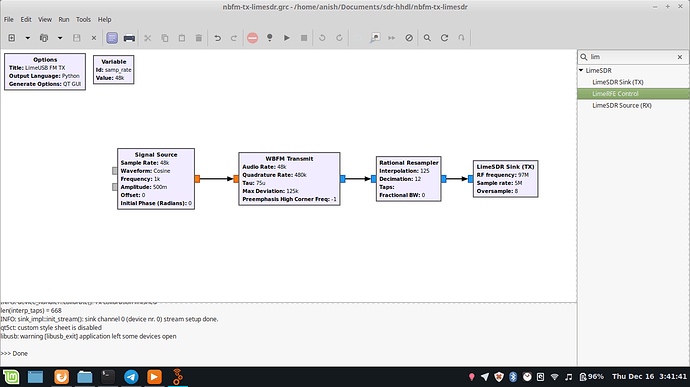Viewport: 690px width, 387px height.
Task: Click the New flowgraph icon
Action: [12, 38]
